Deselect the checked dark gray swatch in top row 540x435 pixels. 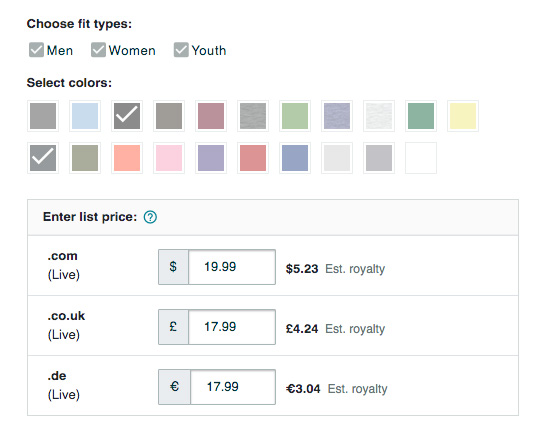127,116
